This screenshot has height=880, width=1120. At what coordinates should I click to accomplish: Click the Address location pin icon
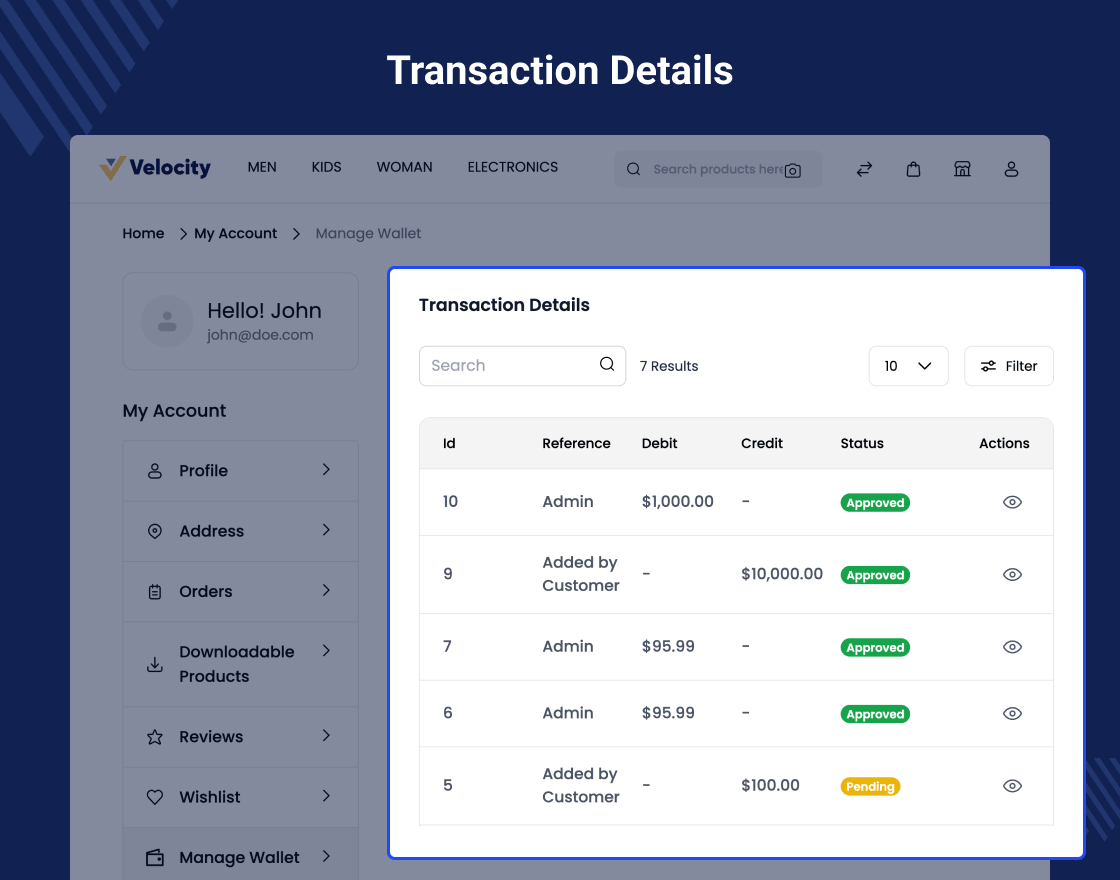click(154, 531)
